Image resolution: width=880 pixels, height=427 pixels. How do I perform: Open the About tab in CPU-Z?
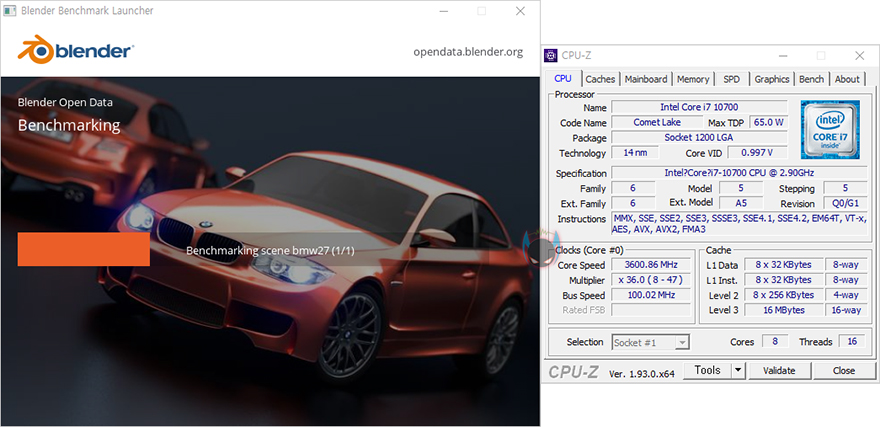pos(847,79)
